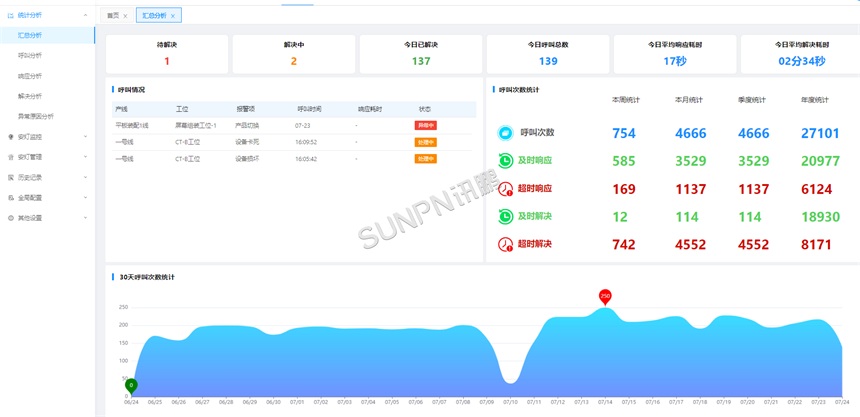Screen dimensions: 860x417
Task: Close the 首页 tab with its X
Action: [125, 16]
